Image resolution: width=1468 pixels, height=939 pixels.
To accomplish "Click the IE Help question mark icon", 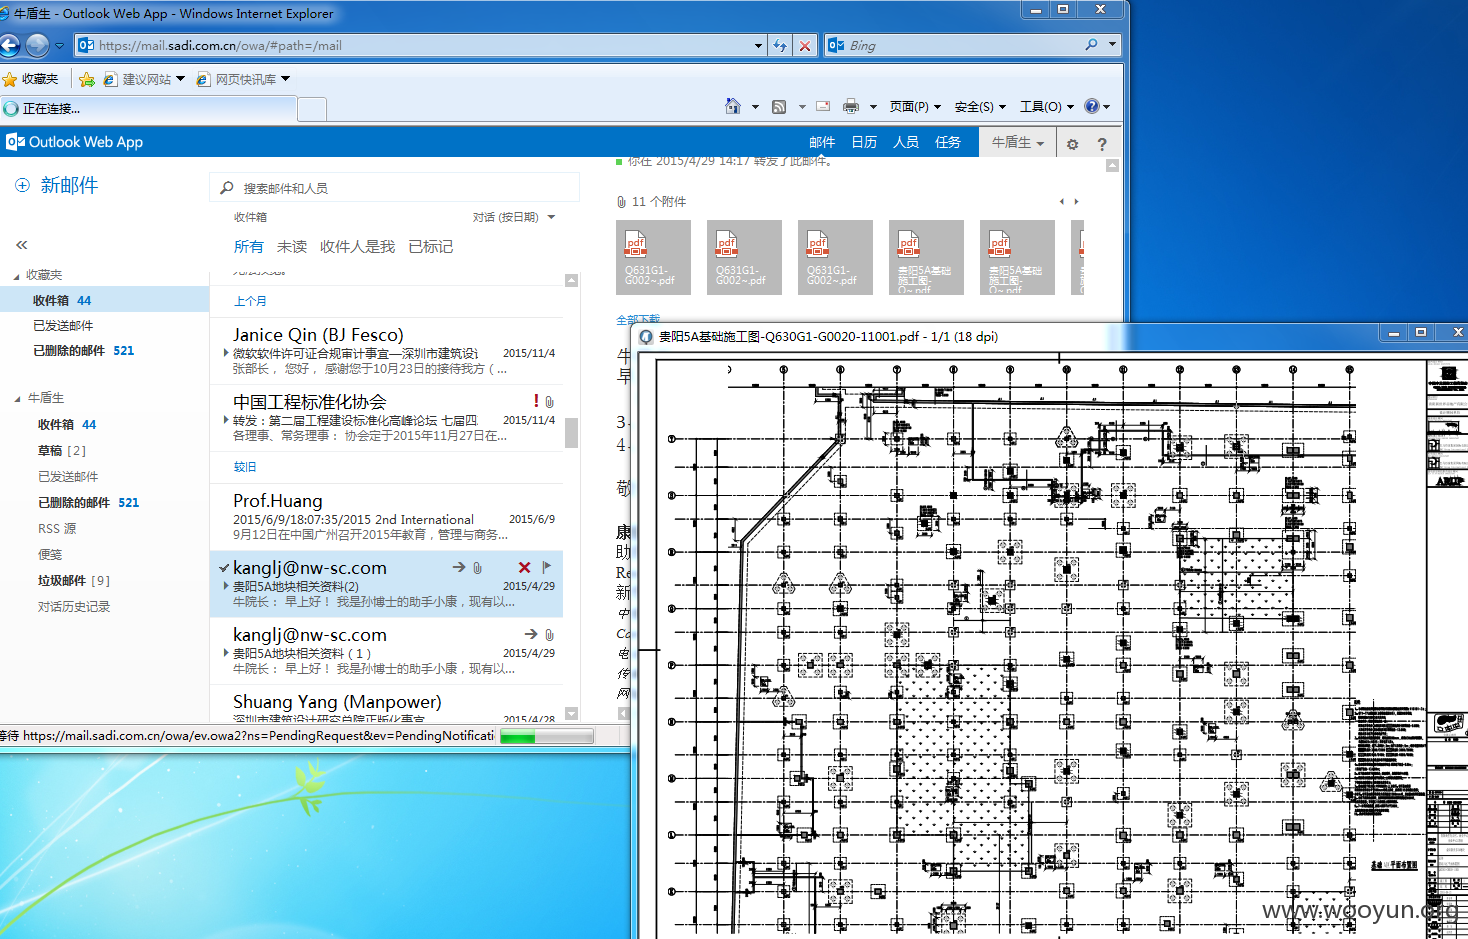I will coord(1091,106).
